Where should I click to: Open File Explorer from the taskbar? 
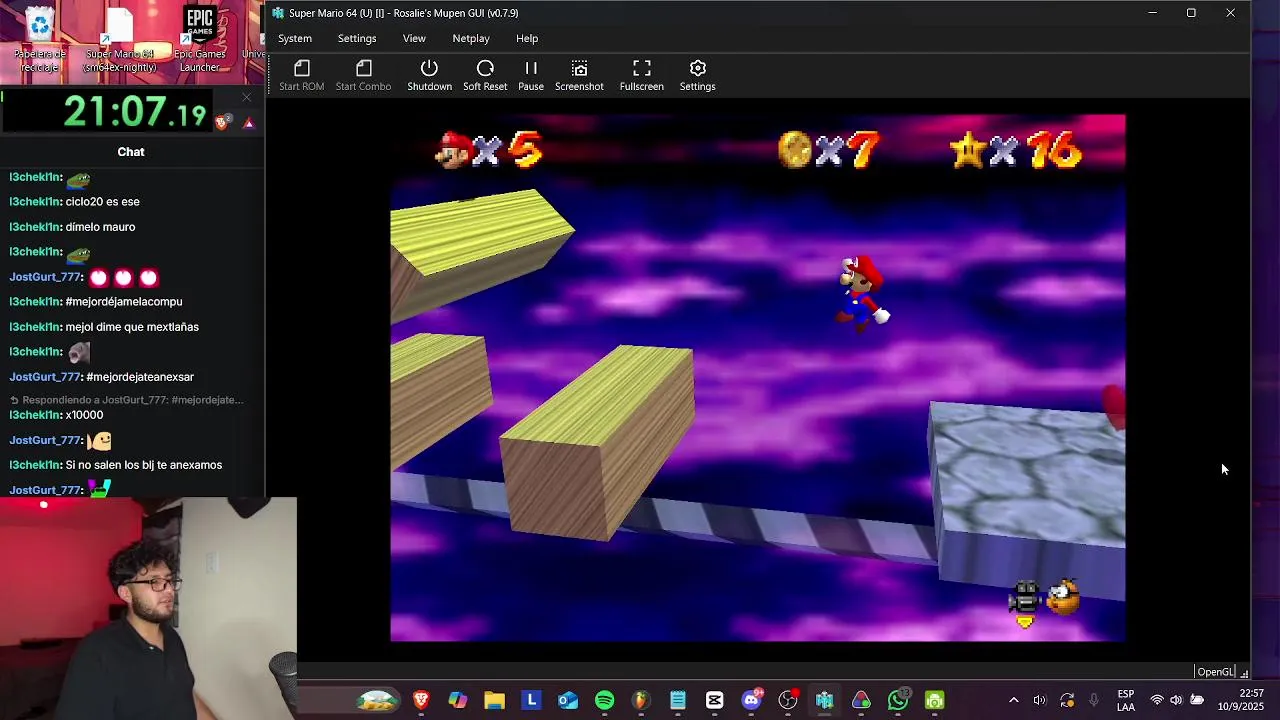(x=494, y=700)
